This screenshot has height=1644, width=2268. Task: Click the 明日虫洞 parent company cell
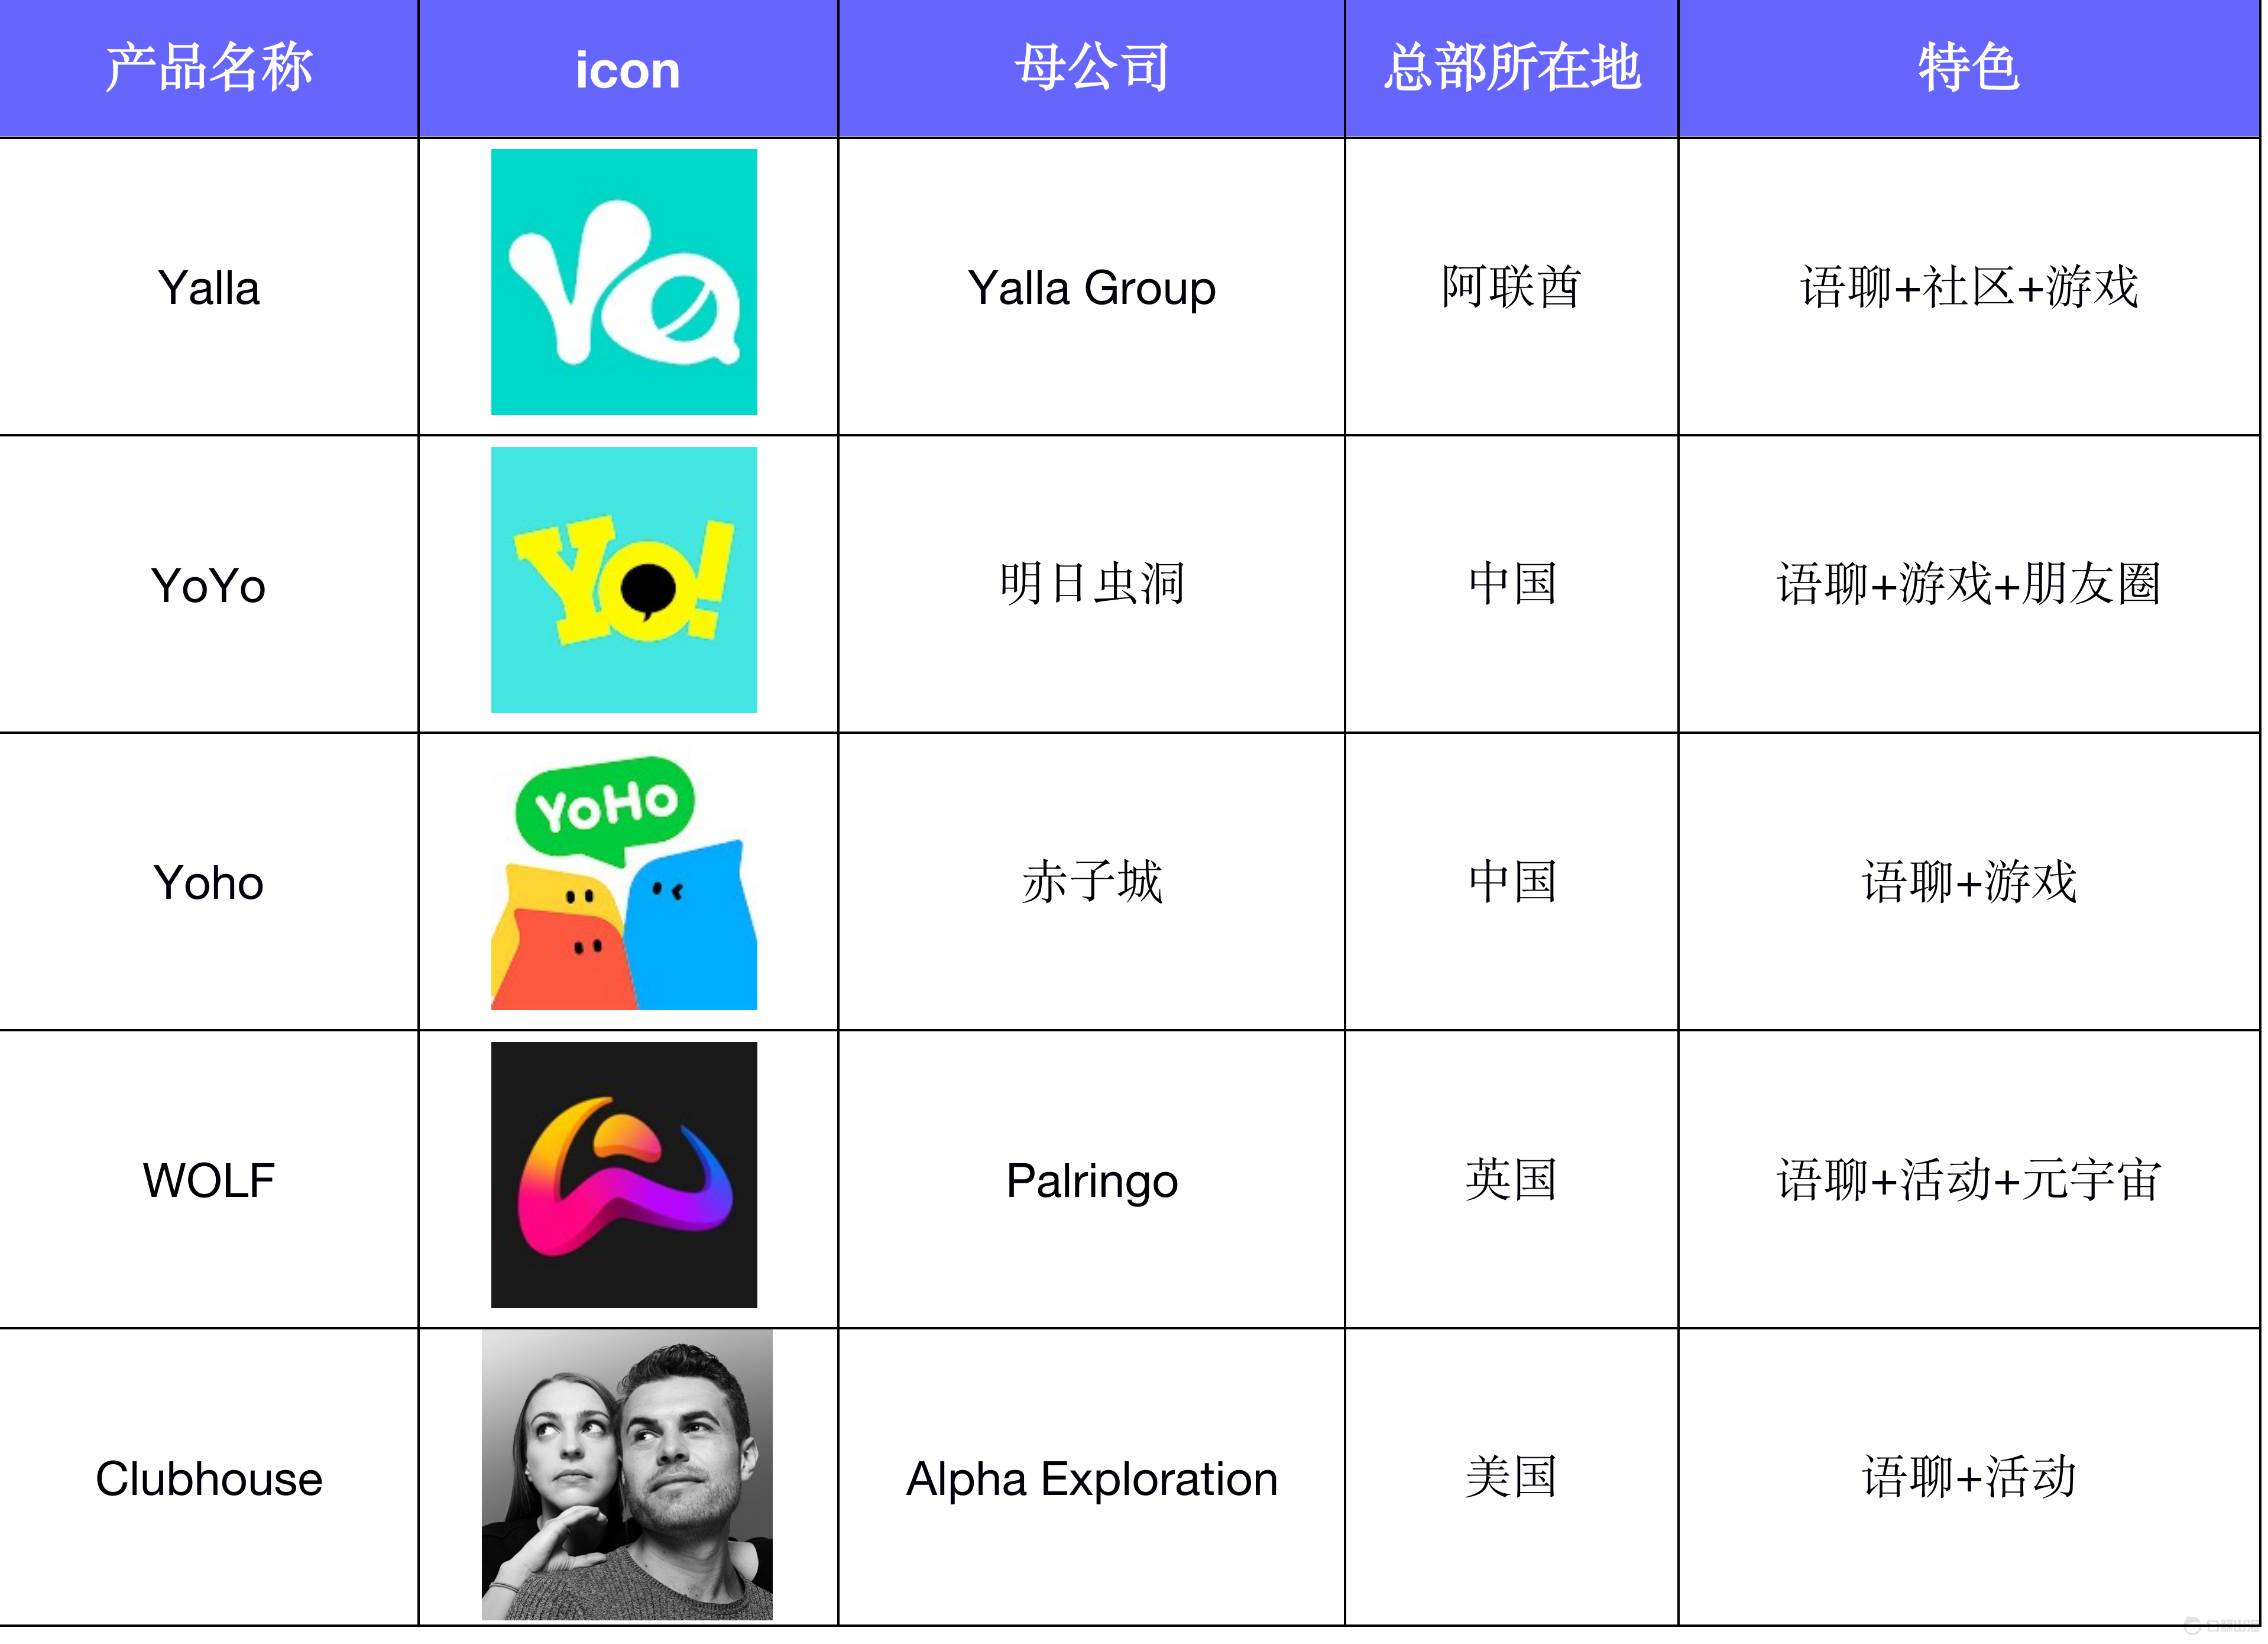click(x=1091, y=584)
